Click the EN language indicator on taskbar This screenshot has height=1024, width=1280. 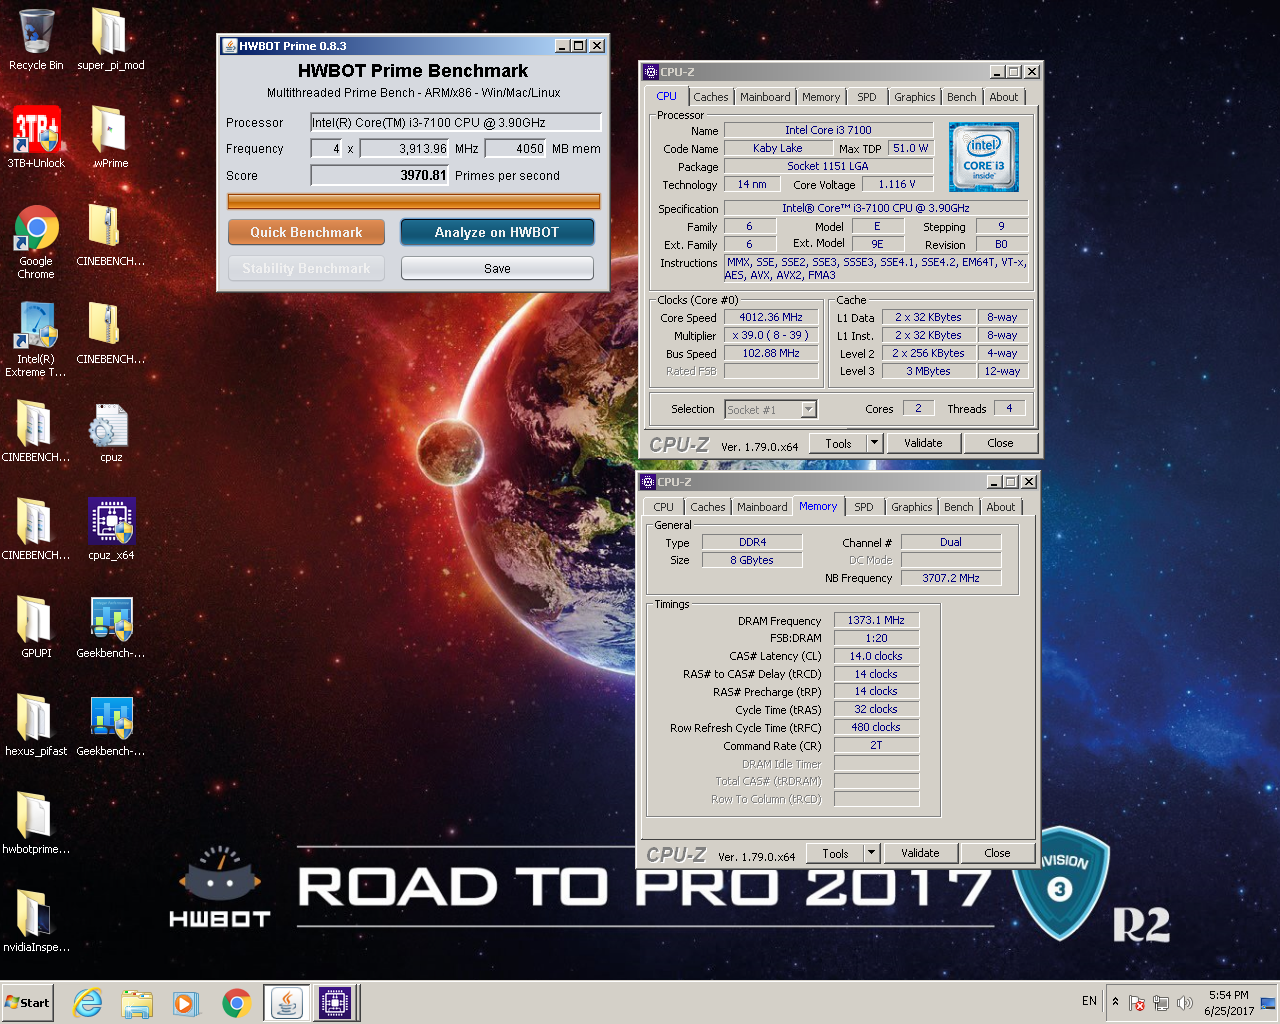click(x=1089, y=1001)
